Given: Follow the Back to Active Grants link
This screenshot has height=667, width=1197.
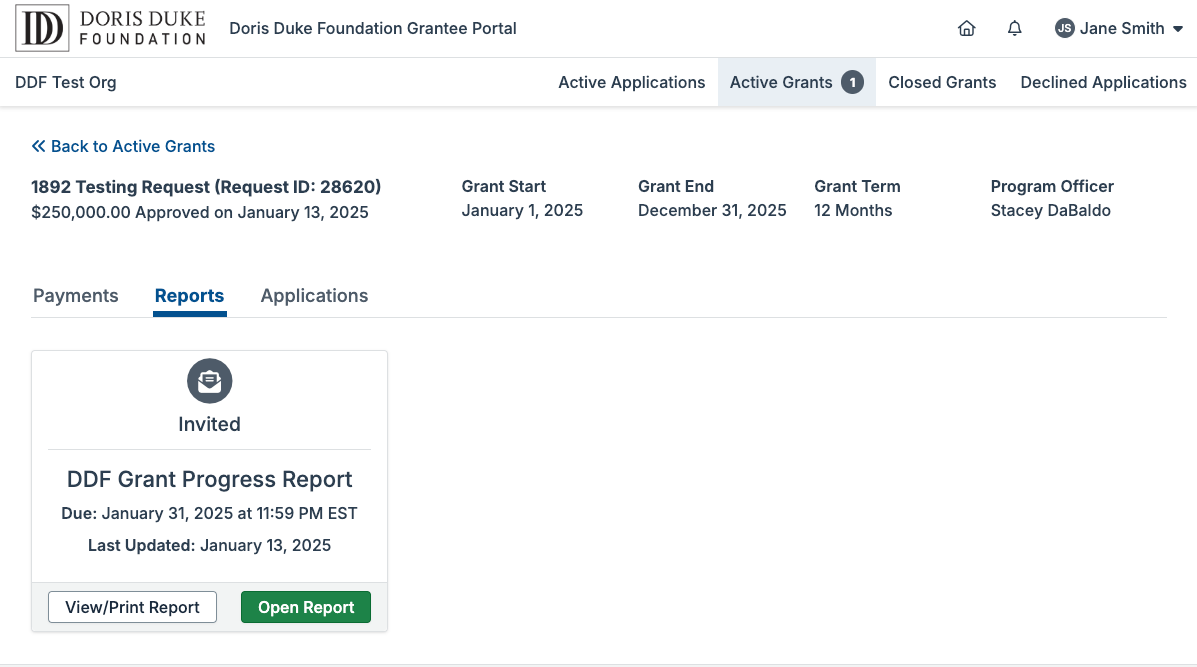Looking at the screenshot, I should (123, 146).
